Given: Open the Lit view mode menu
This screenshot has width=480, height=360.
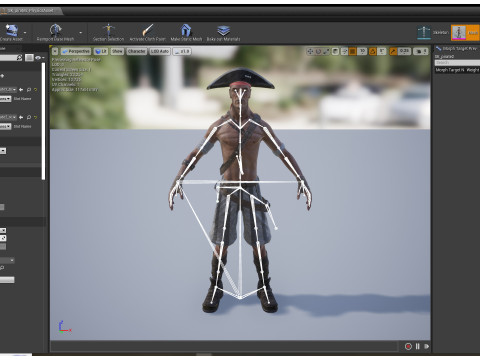Looking at the screenshot, I should [x=101, y=51].
